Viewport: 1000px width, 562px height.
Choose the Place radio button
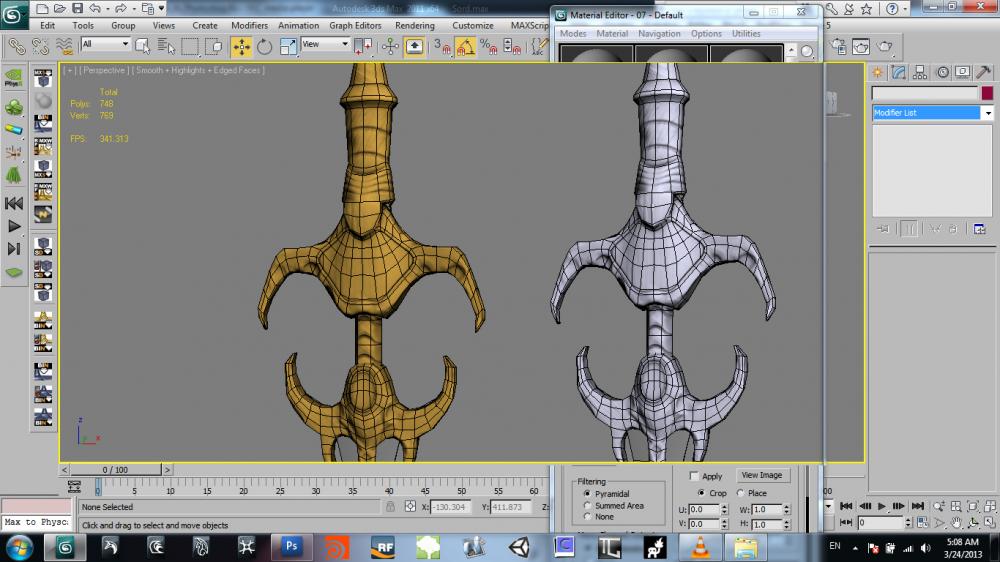tap(741, 493)
